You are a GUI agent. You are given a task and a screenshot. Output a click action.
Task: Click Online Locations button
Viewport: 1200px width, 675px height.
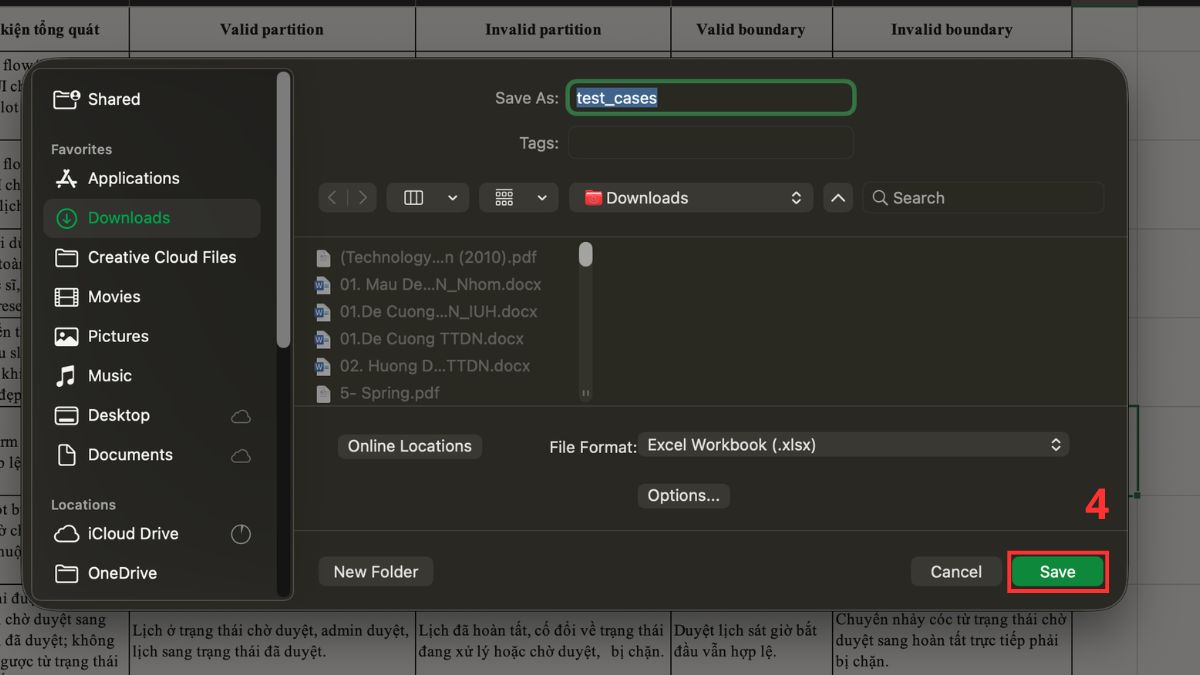point(410,446)
